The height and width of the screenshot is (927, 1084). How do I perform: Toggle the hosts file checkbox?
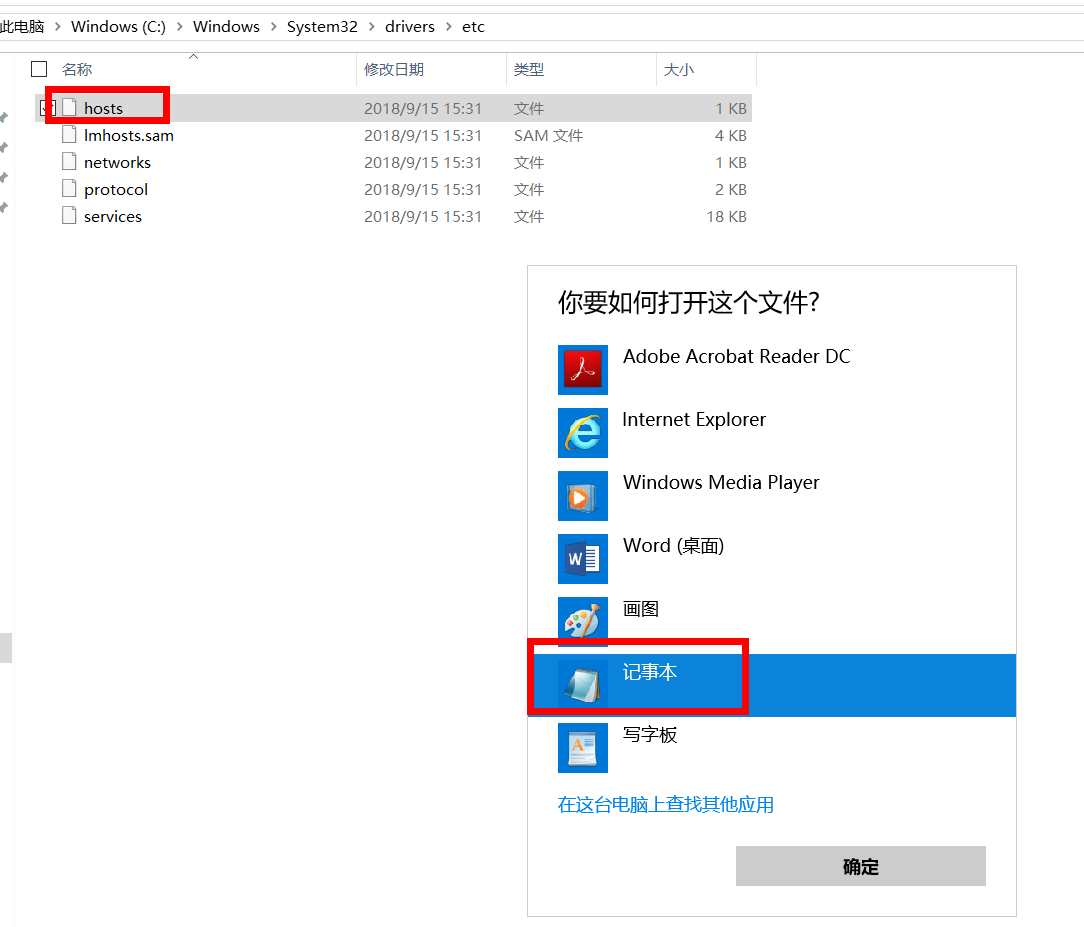(46, 107)
